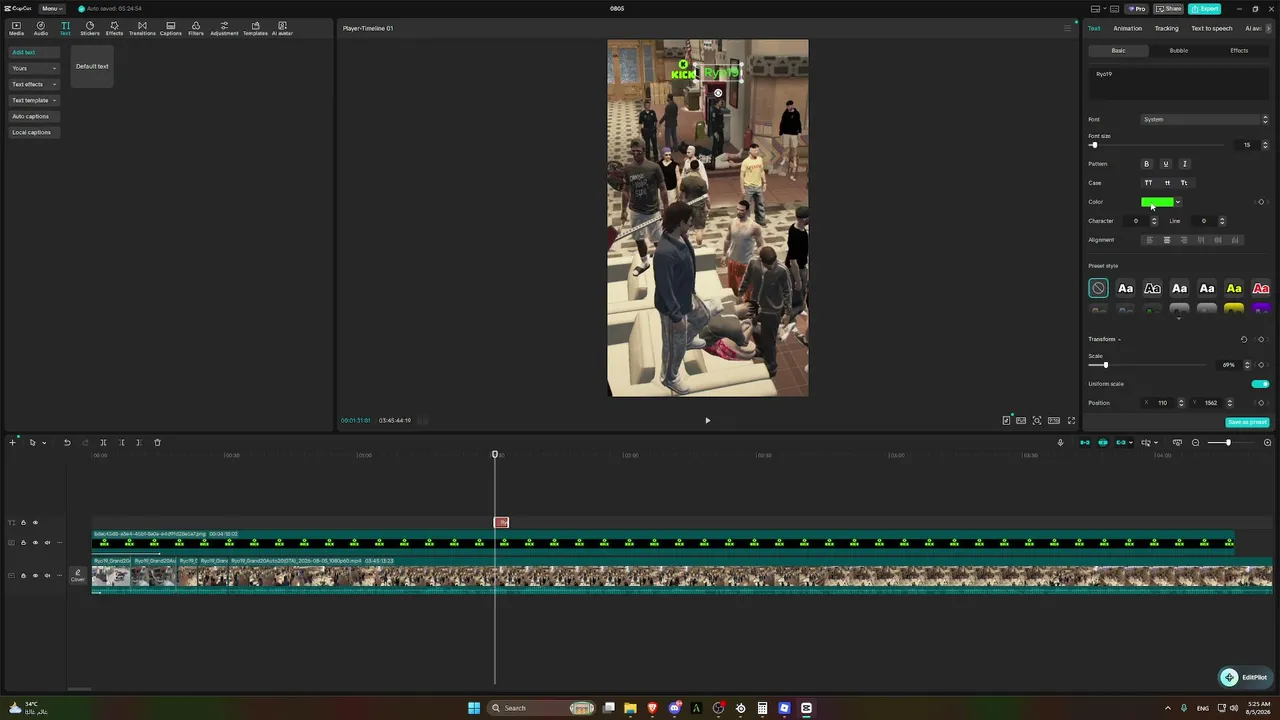Play the preview video
Screen dimensions: 1280x720
(x=707, y=421)
